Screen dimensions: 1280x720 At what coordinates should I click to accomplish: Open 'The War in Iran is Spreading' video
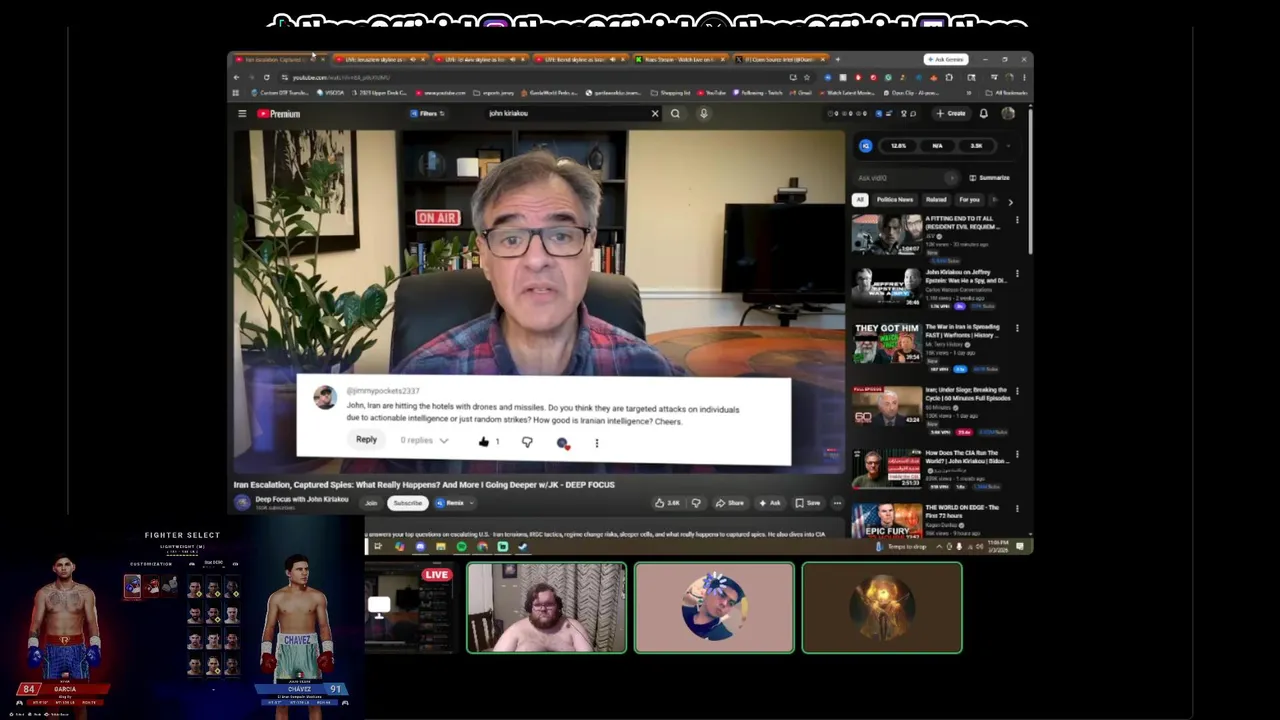[x=887, y=343]
